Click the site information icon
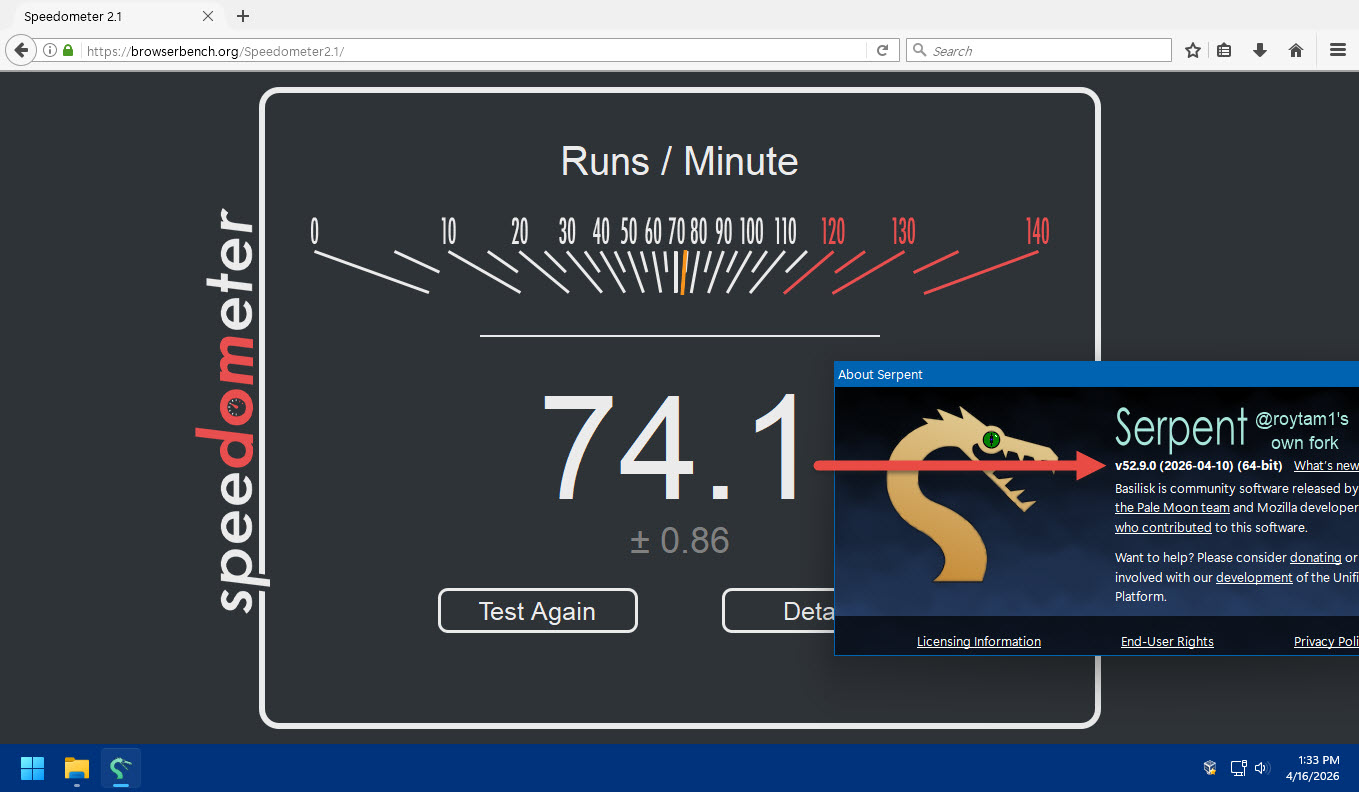The height and width of the screenshot is (792, 1359). (50, 50)
